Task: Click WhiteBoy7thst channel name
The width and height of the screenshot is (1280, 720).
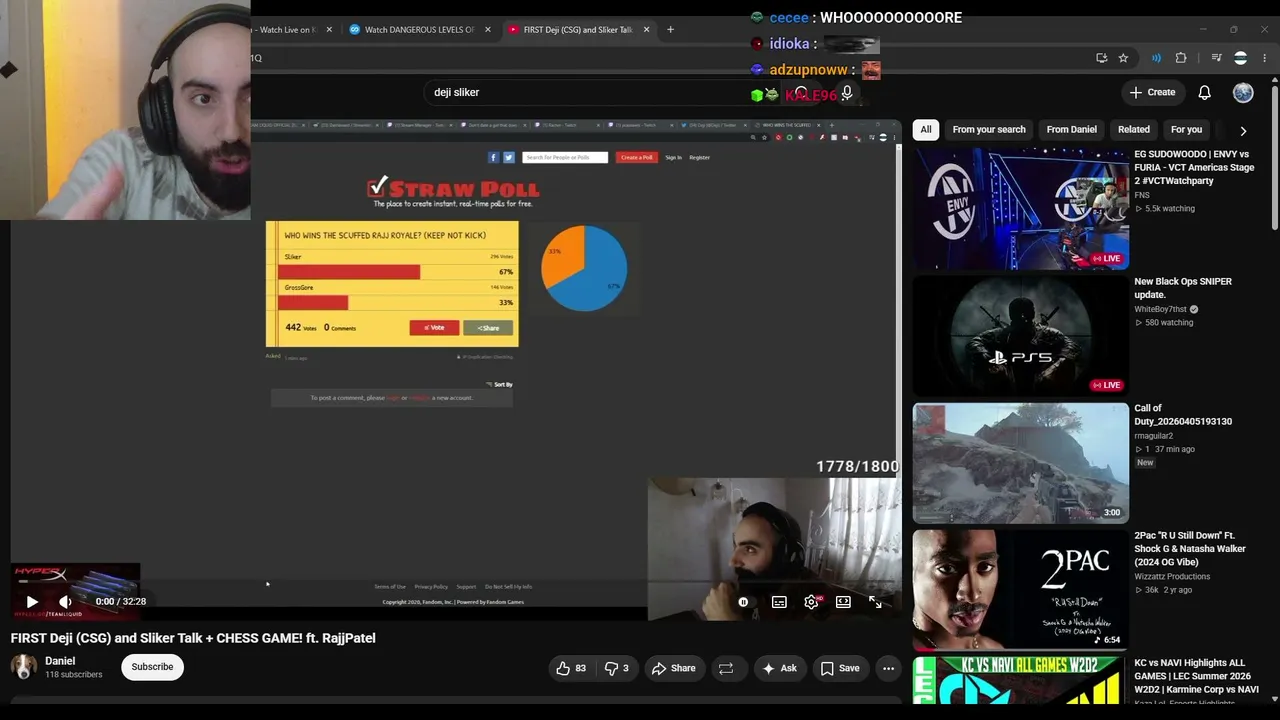Action: click(x=1160, y=309)
